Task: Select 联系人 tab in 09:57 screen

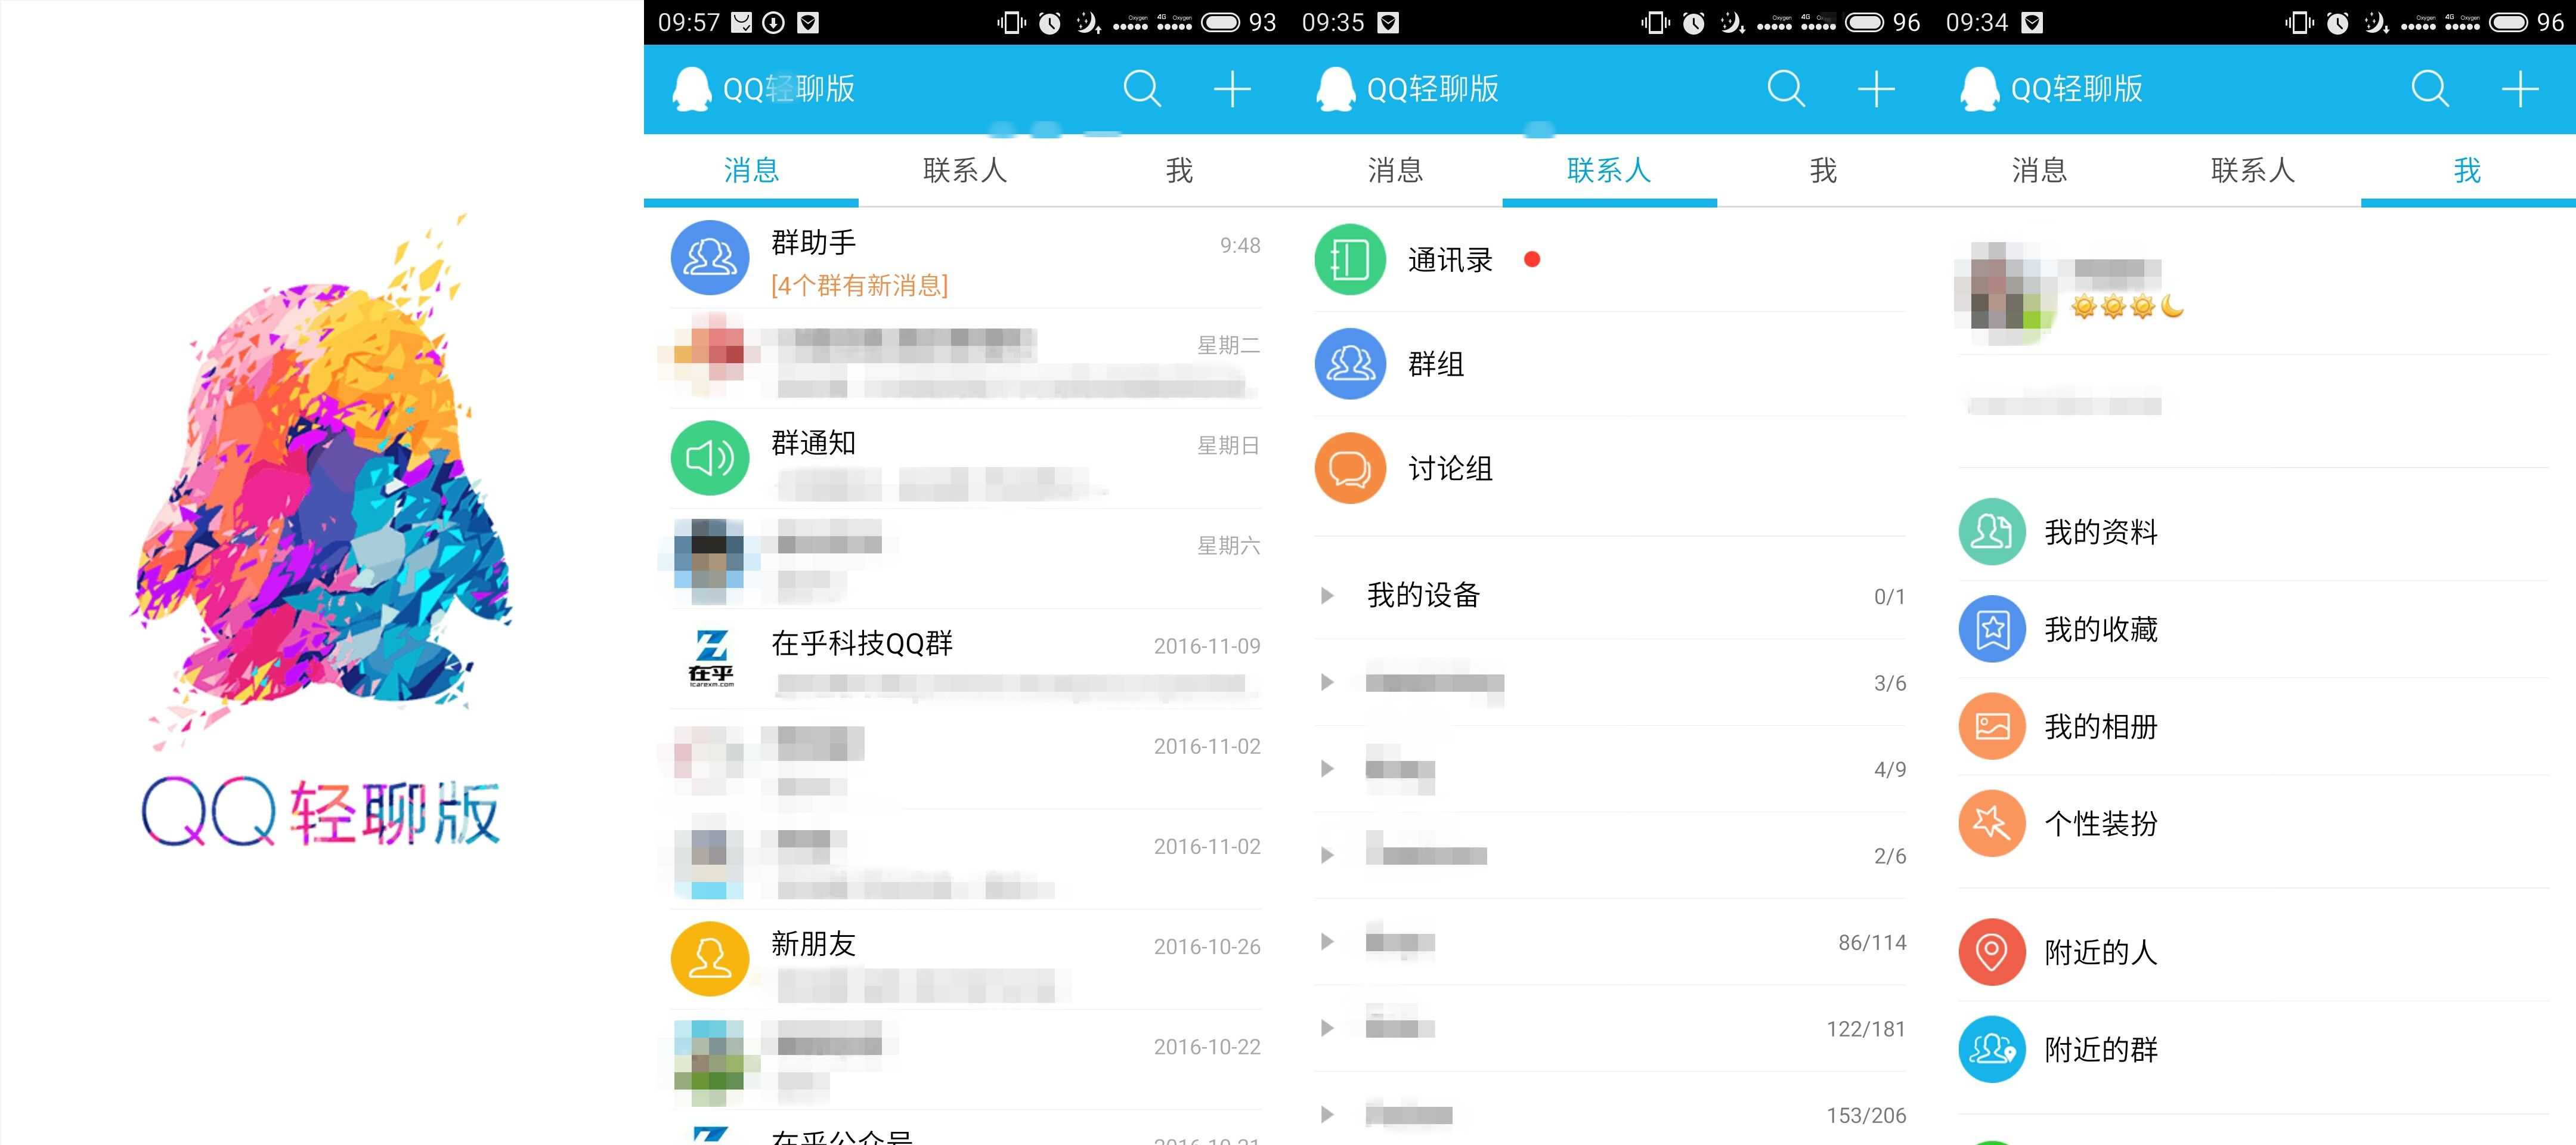Action: click(965, 171)
